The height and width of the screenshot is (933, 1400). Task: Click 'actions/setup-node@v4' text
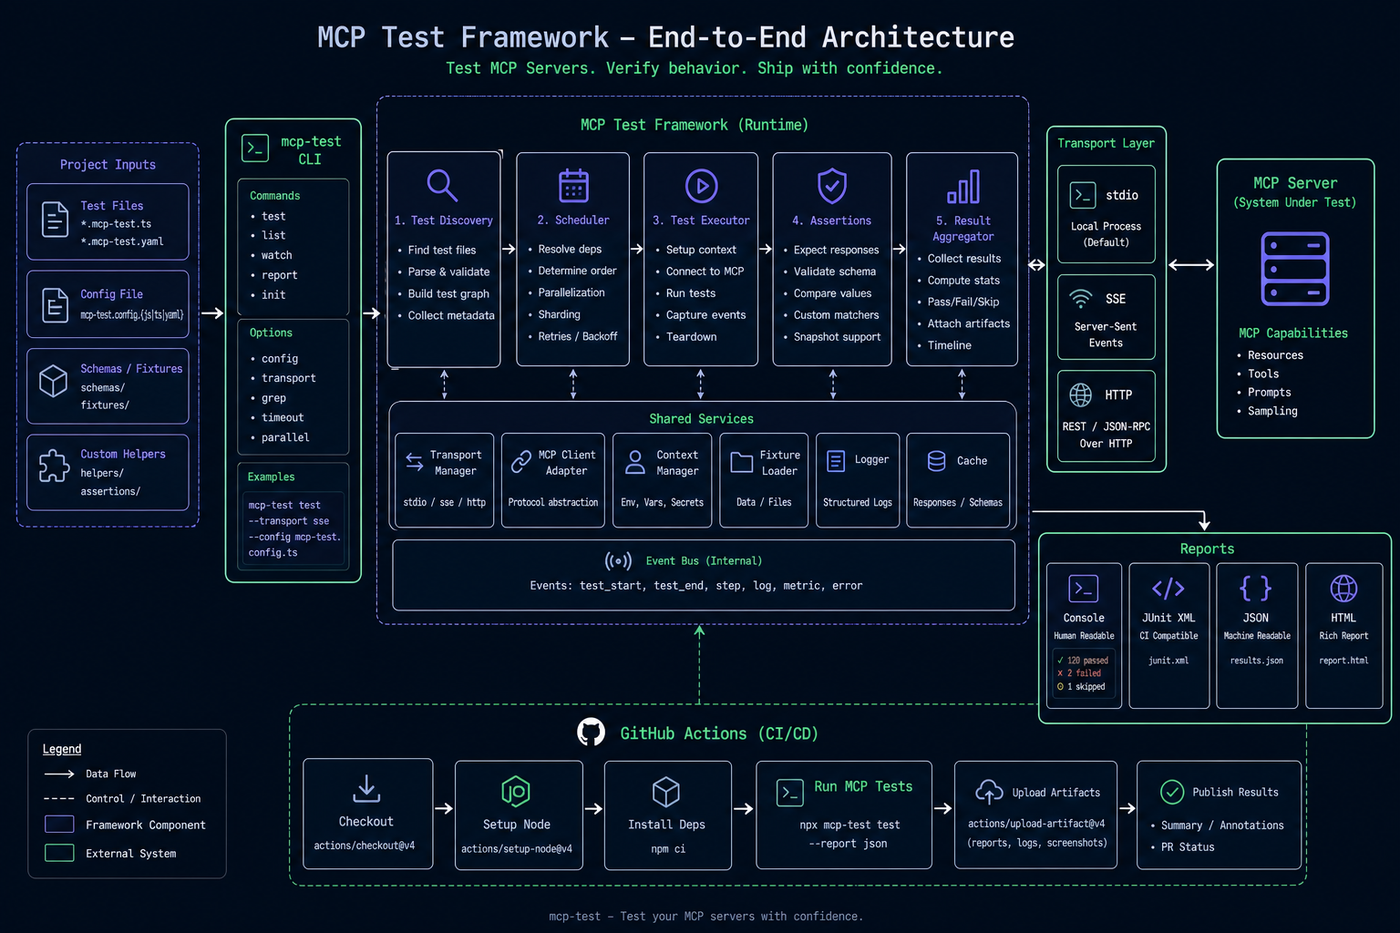(x=517, y=849)
